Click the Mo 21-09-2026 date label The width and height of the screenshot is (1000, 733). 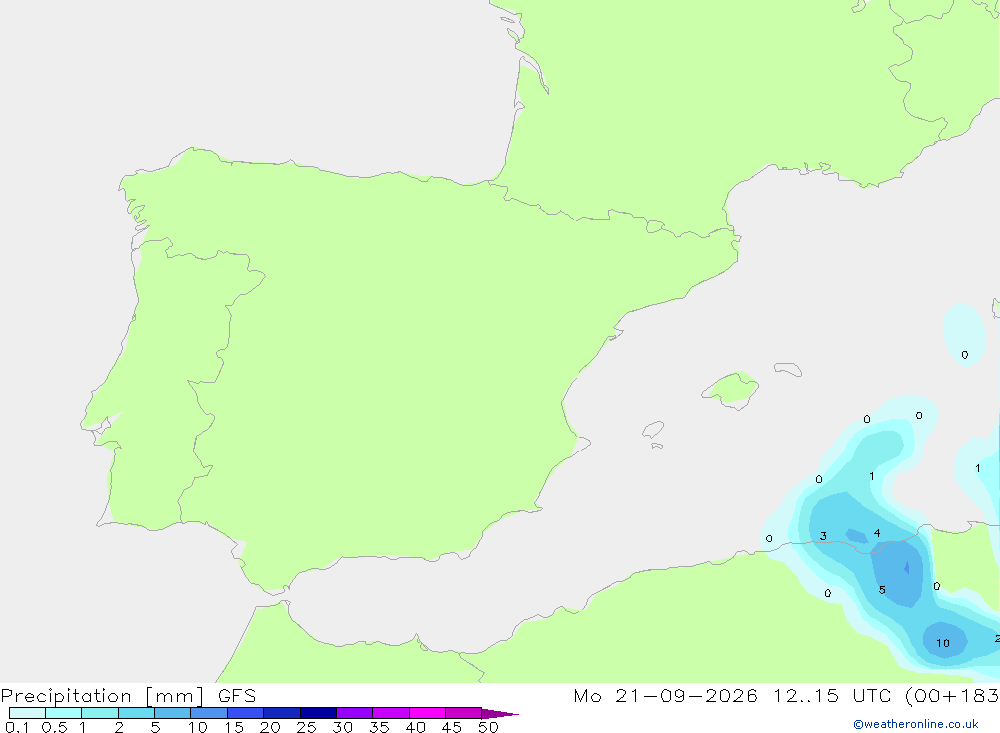pos(665,695)
